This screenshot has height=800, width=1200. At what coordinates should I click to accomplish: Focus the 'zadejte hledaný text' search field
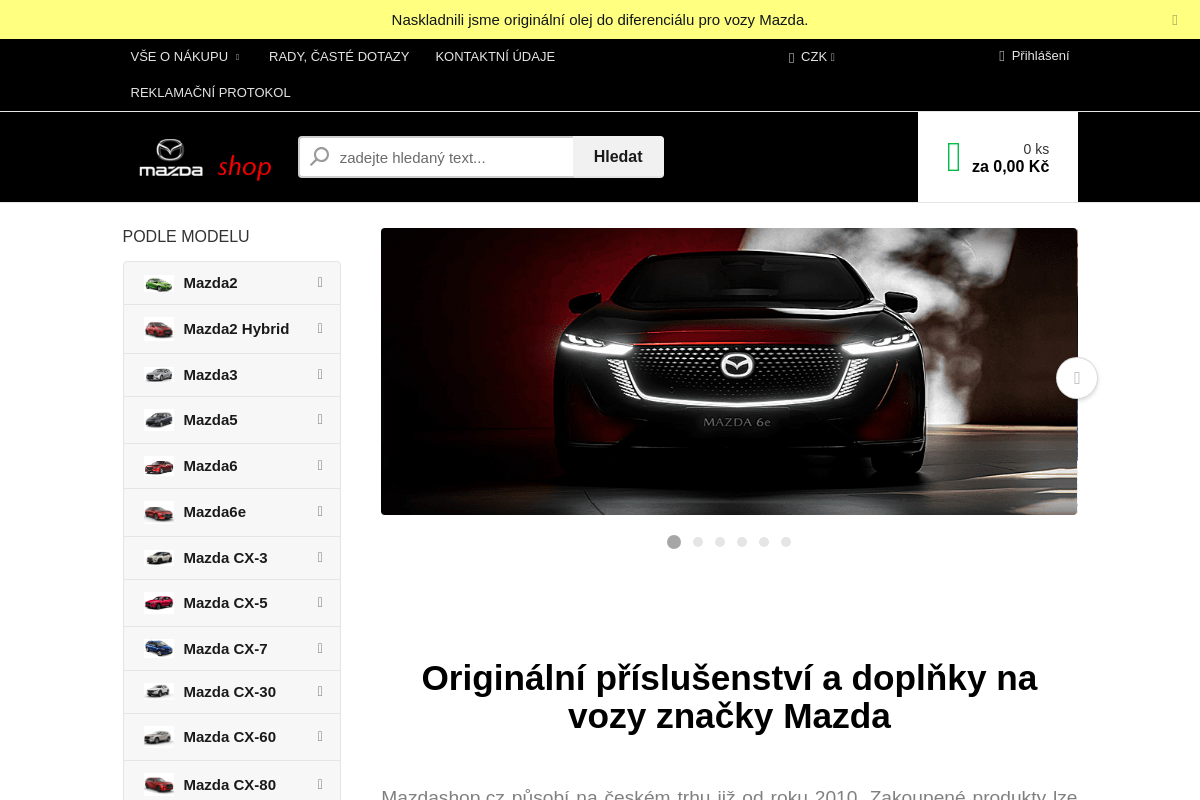tap(436, 157)
